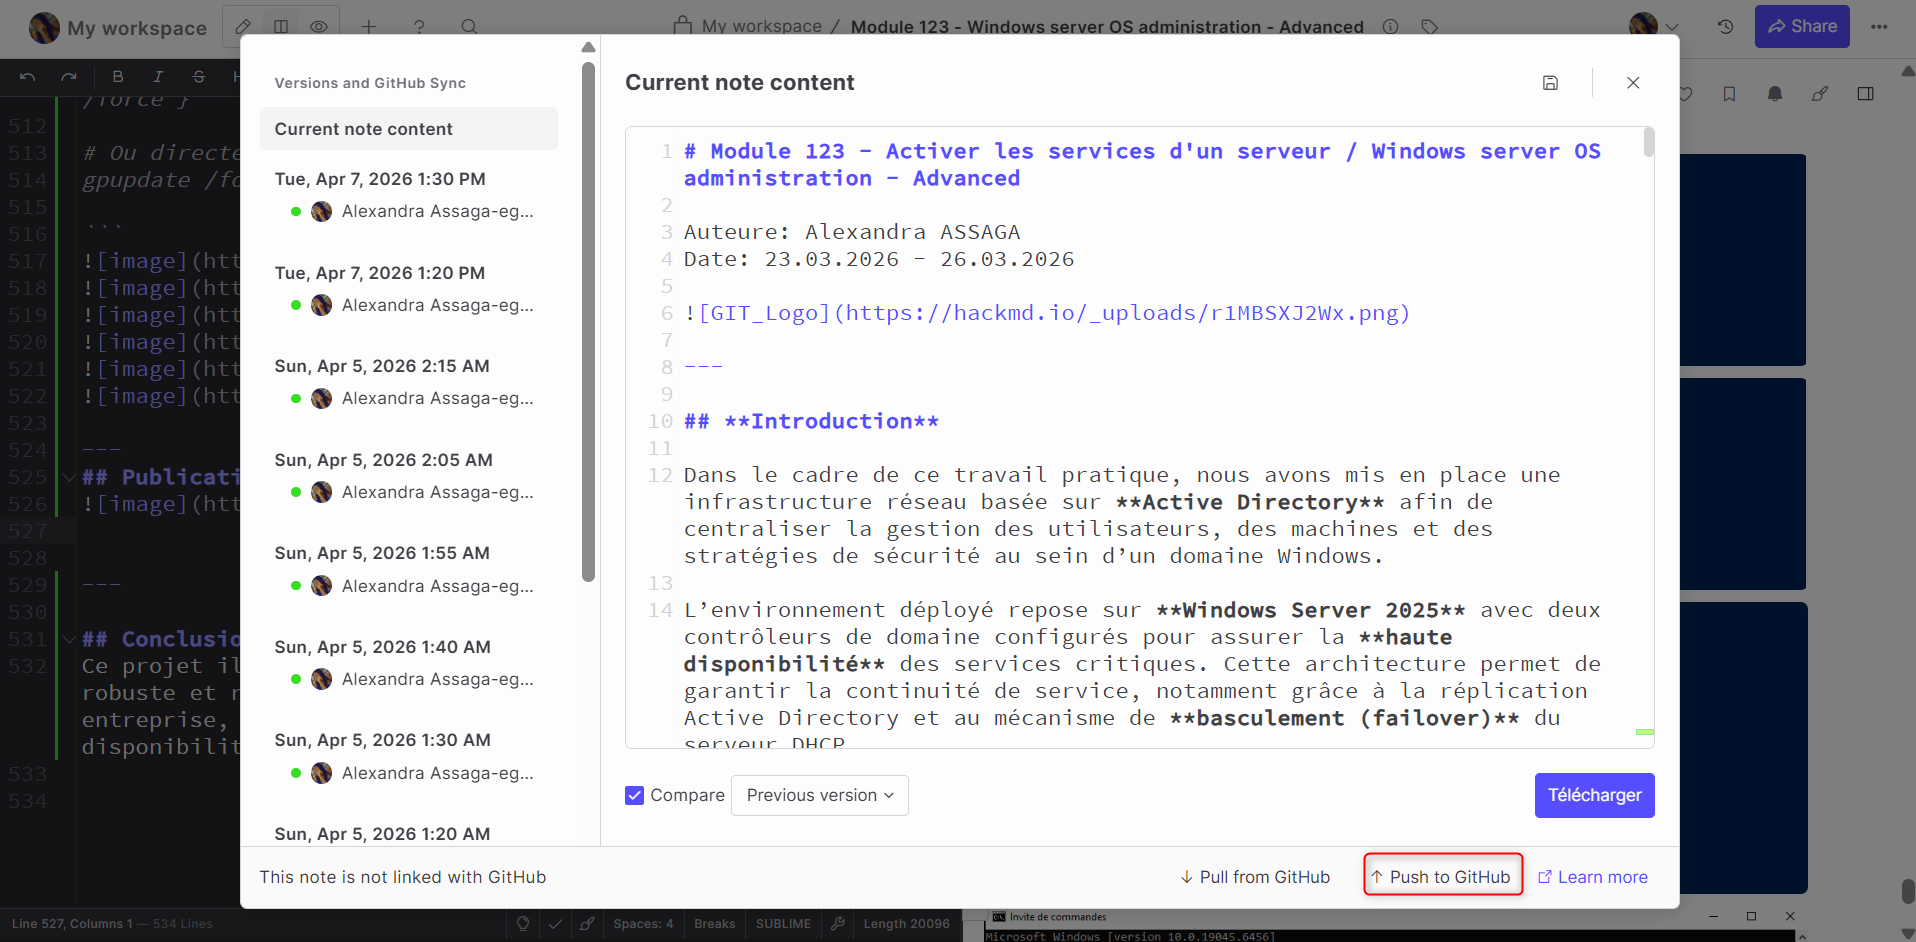Close the versions dialog
This screenshot has width=1916, height=942.
(1633, 83)
